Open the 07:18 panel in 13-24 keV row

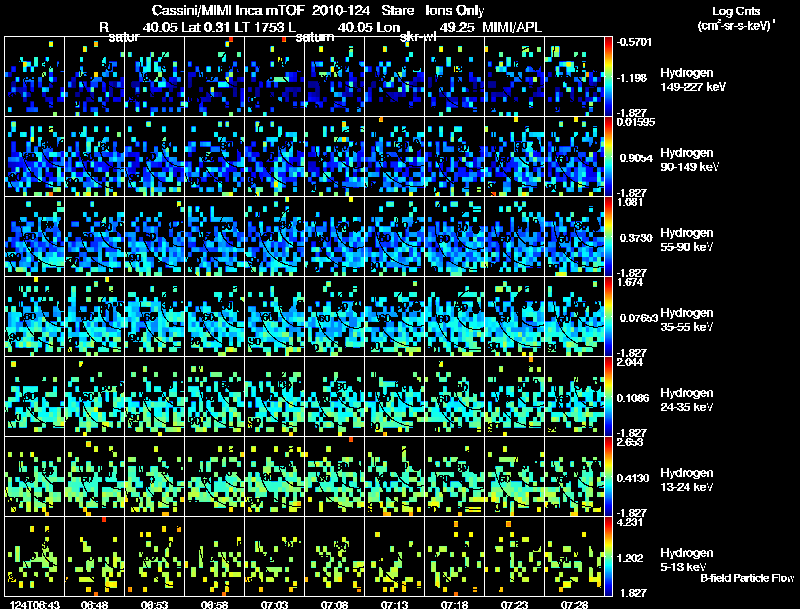(x=454, y=477)
